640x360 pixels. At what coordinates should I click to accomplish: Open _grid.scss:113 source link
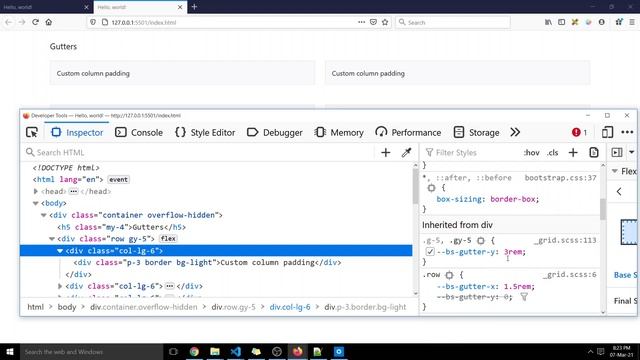tap(565, 240)
